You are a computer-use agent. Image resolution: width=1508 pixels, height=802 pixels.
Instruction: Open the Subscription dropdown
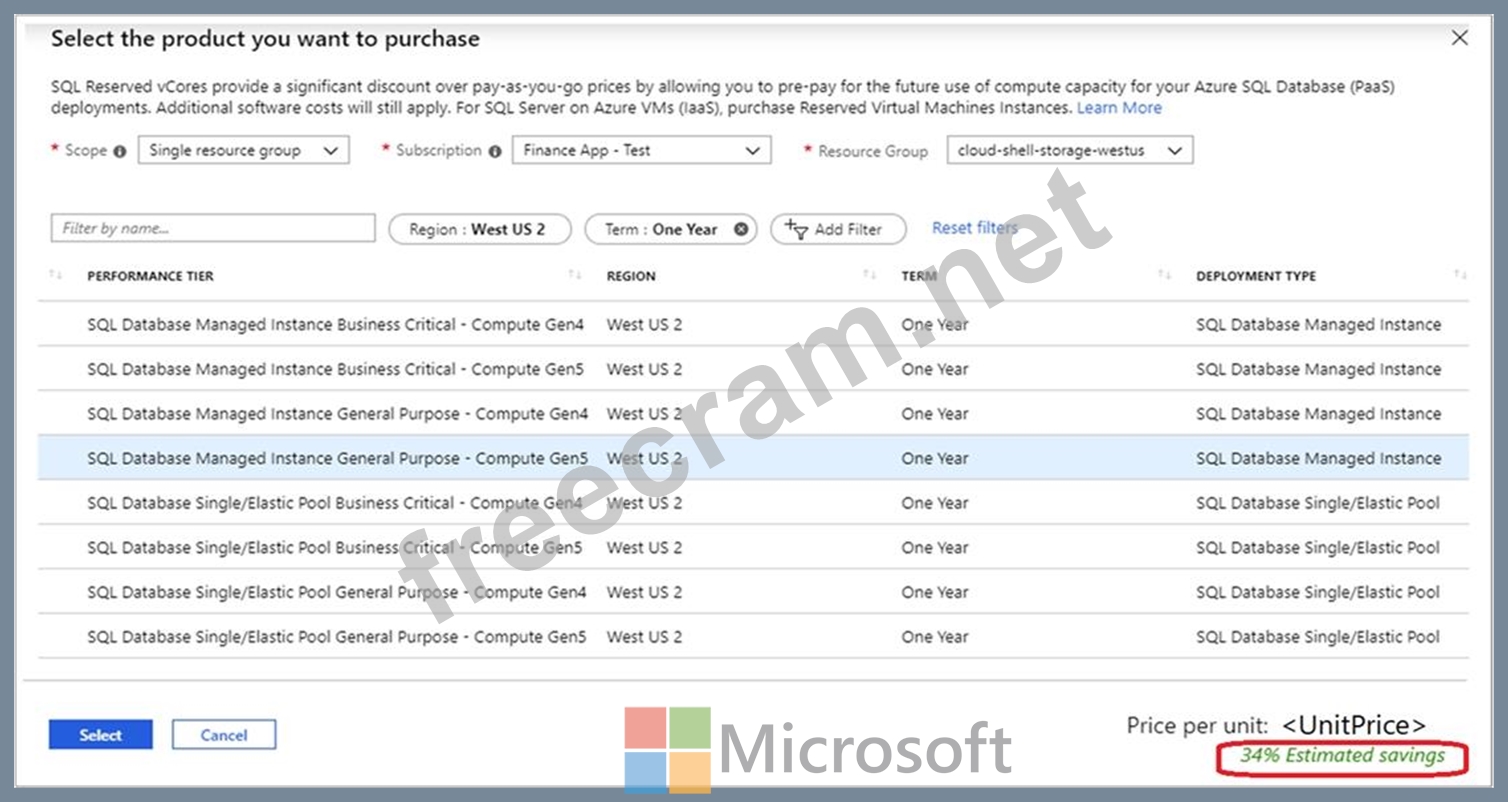pyautogui.click(x=641, y=151)
